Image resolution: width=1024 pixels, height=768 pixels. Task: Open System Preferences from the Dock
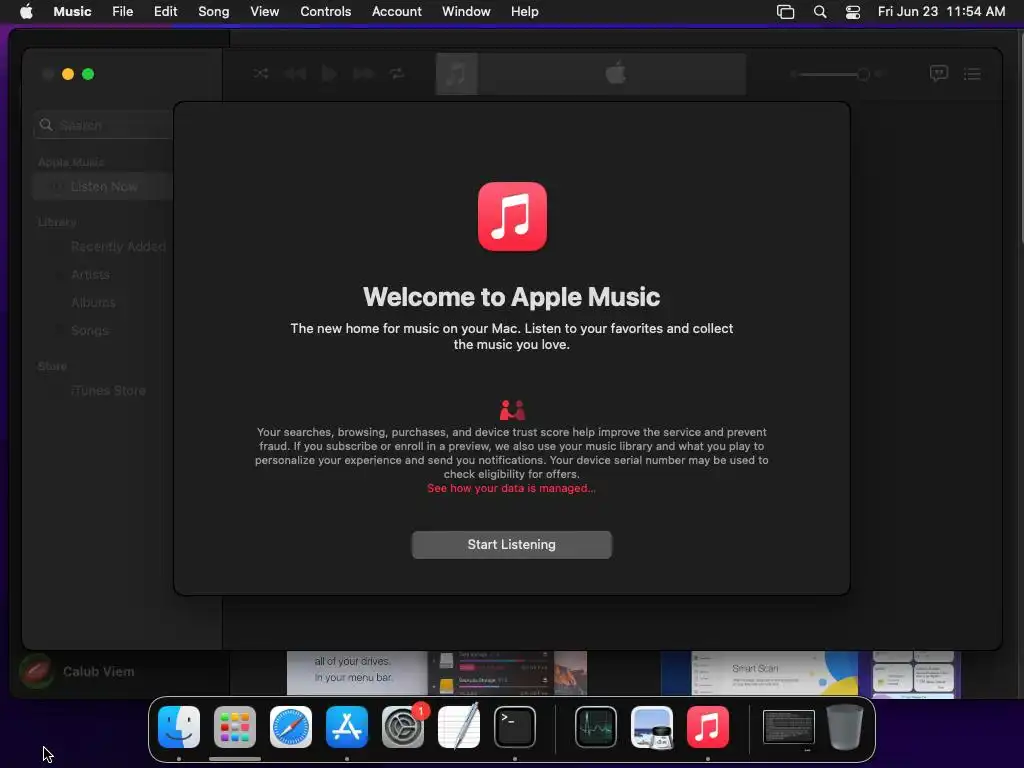pos(403,727)
